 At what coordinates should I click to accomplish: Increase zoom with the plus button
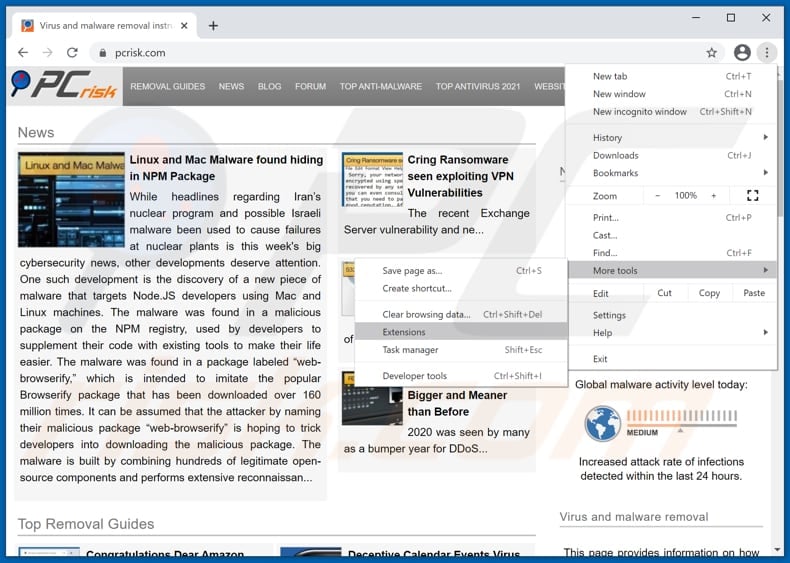click(x=714, y=196)
